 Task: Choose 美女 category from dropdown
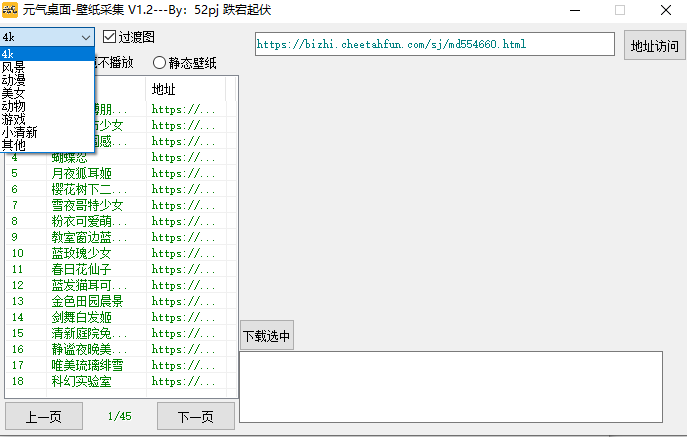[x=47, y=93]
